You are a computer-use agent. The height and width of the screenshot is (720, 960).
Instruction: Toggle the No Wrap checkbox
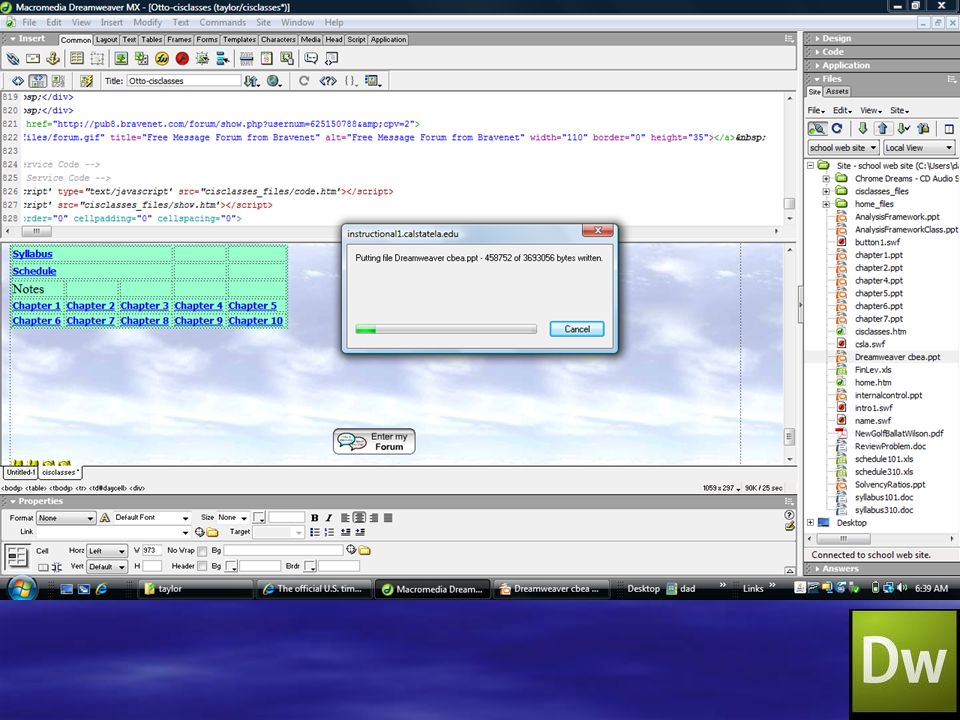click(x=202, y=551)
